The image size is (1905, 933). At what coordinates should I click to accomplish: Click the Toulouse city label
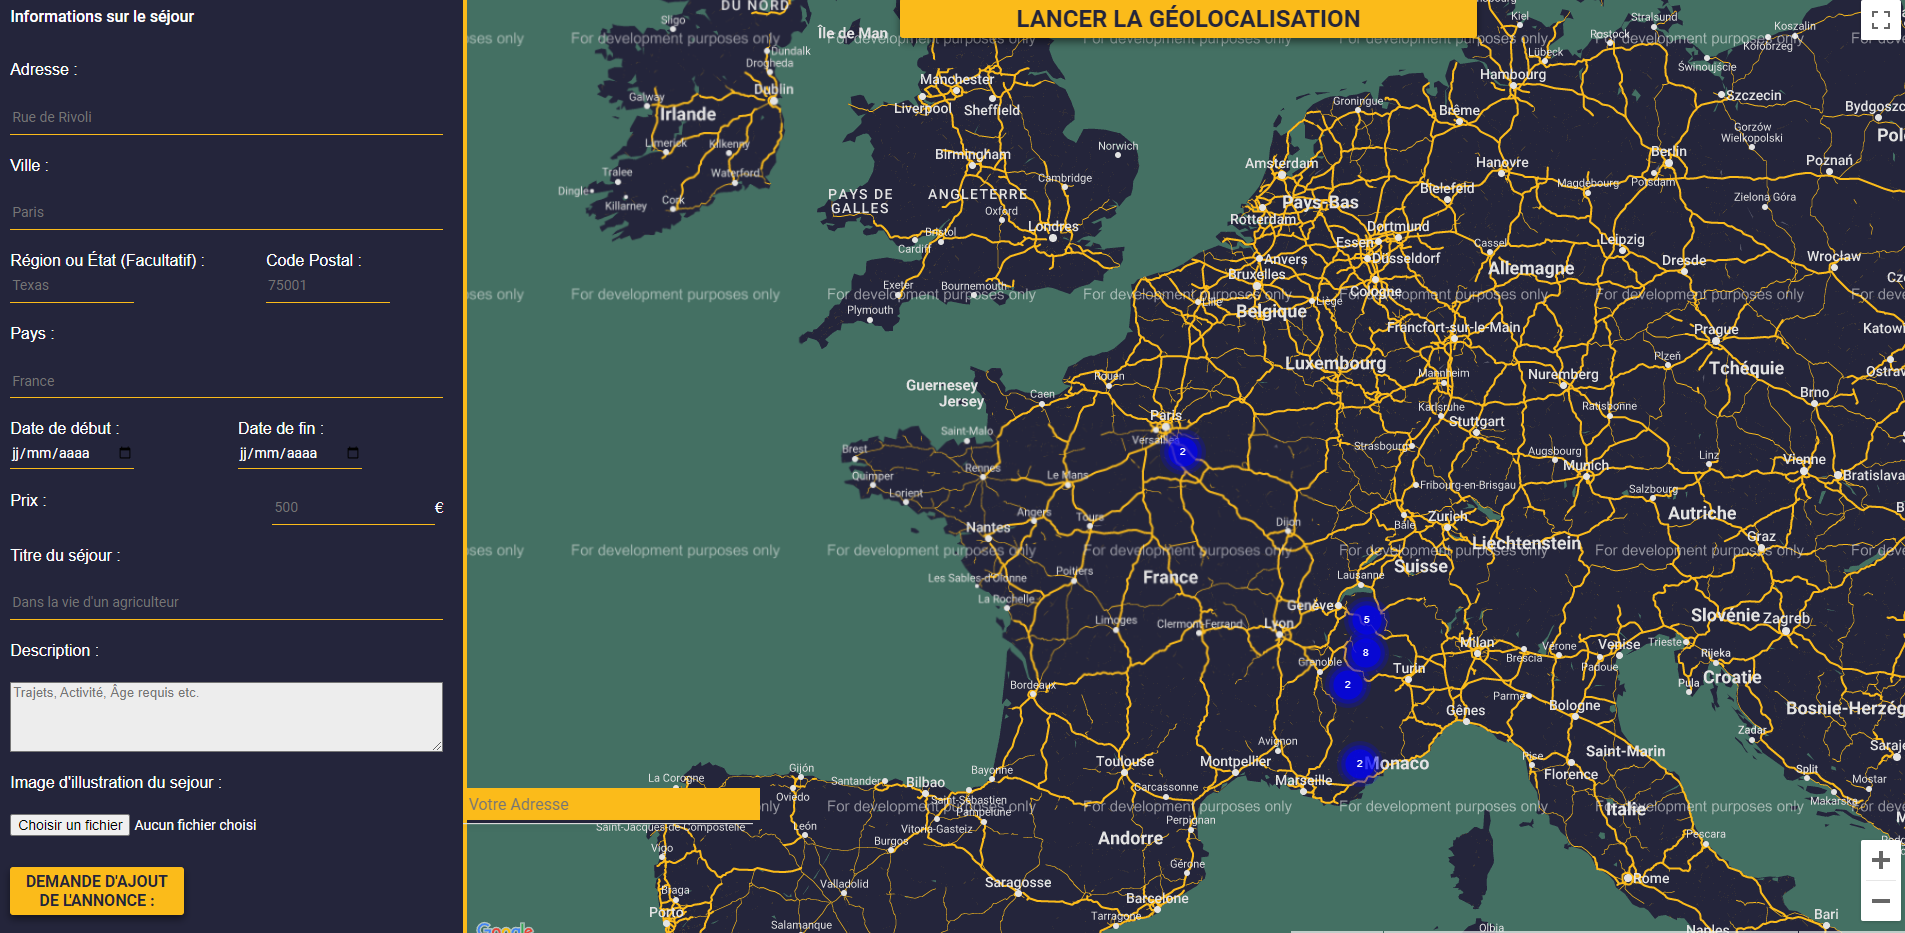[x=1125, y=761]
